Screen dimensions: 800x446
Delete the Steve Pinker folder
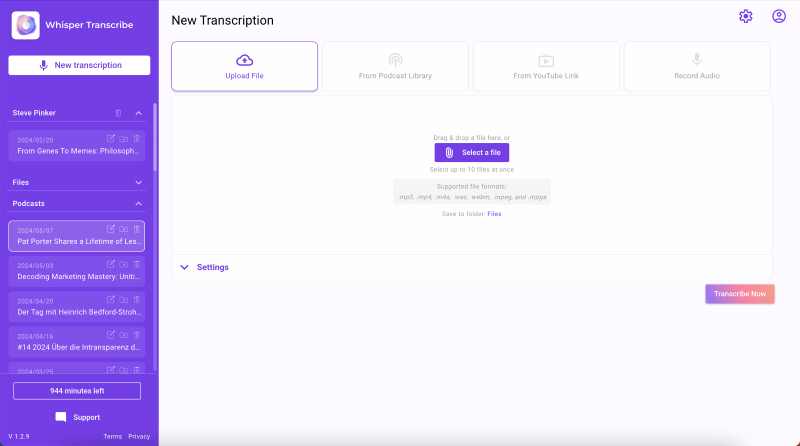click(x=118, y=113)
